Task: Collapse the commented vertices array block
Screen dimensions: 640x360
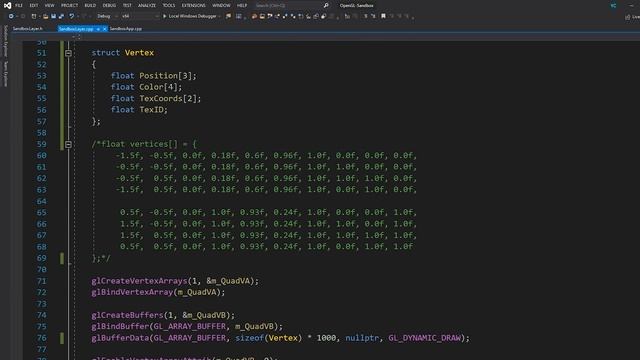Action: (68, 144)
